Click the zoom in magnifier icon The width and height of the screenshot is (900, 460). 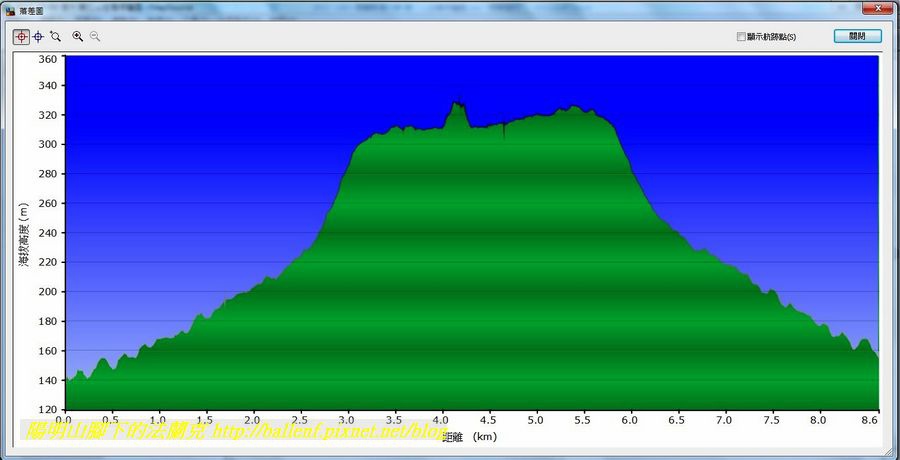click(x=77, y=37)
